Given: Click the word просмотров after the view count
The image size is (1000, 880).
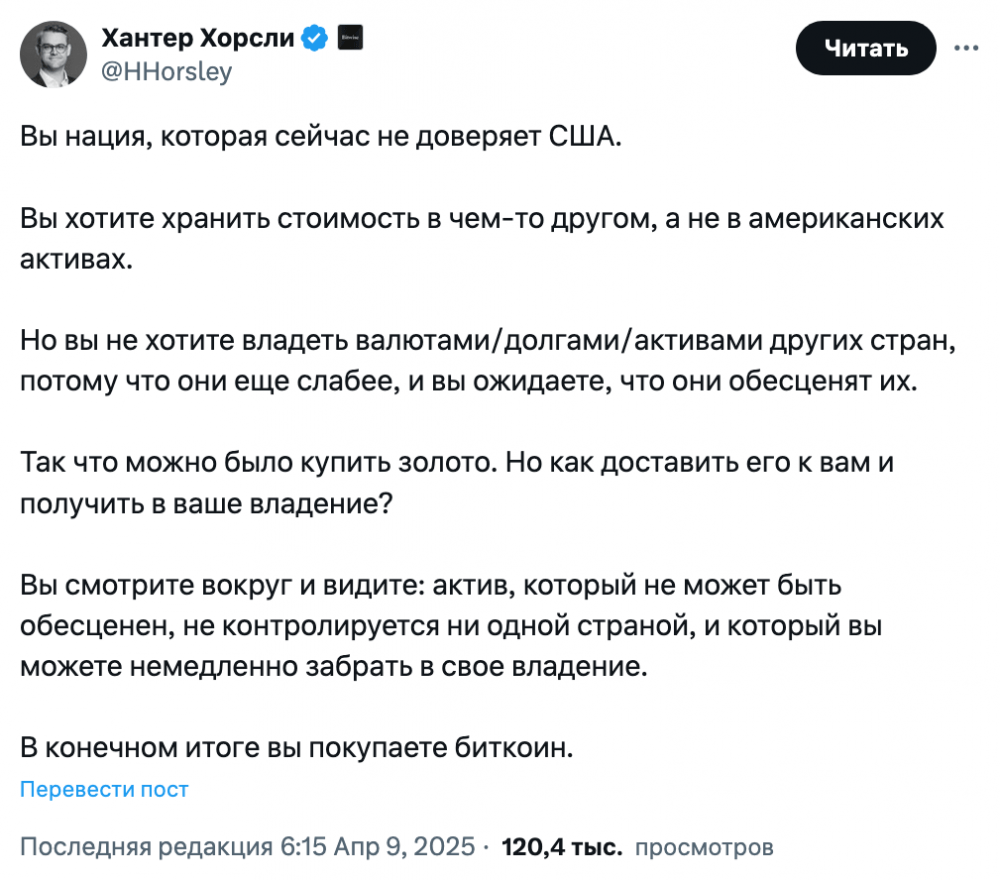Looking at the screenshot, I should [705, 848].
